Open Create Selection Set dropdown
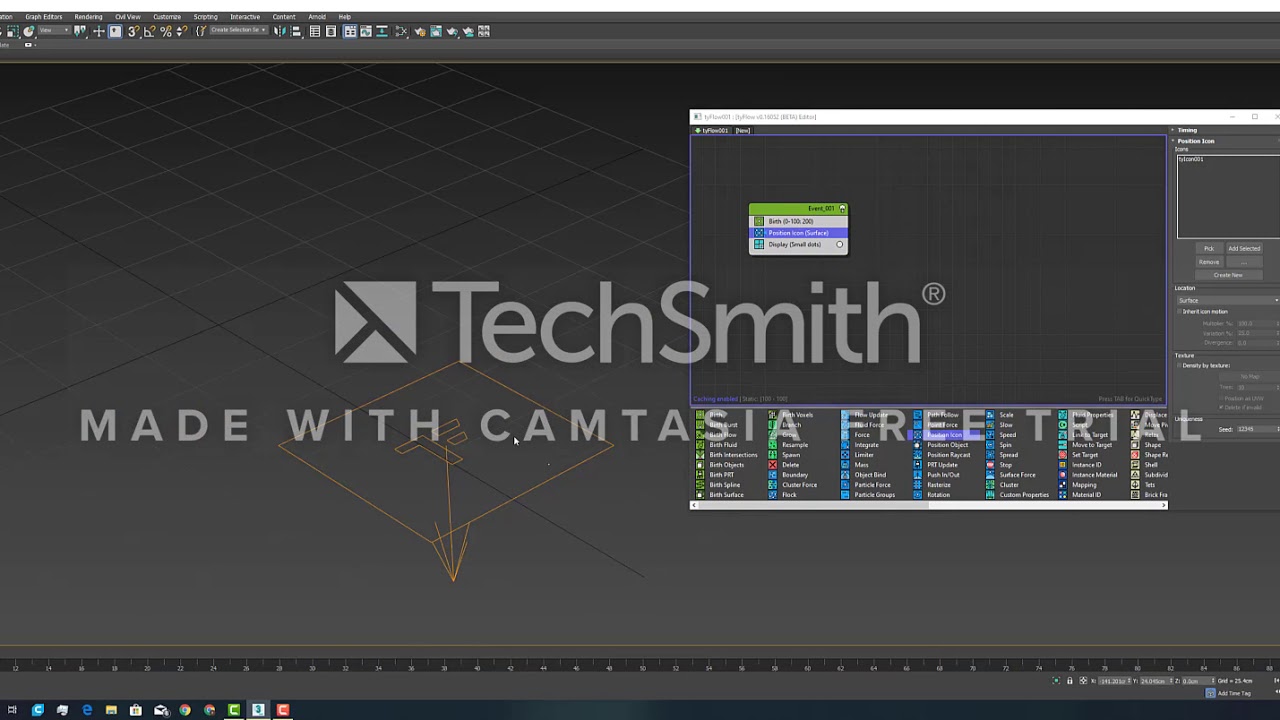Viewport: 1280px width, 720px height. tap(239, 31)
